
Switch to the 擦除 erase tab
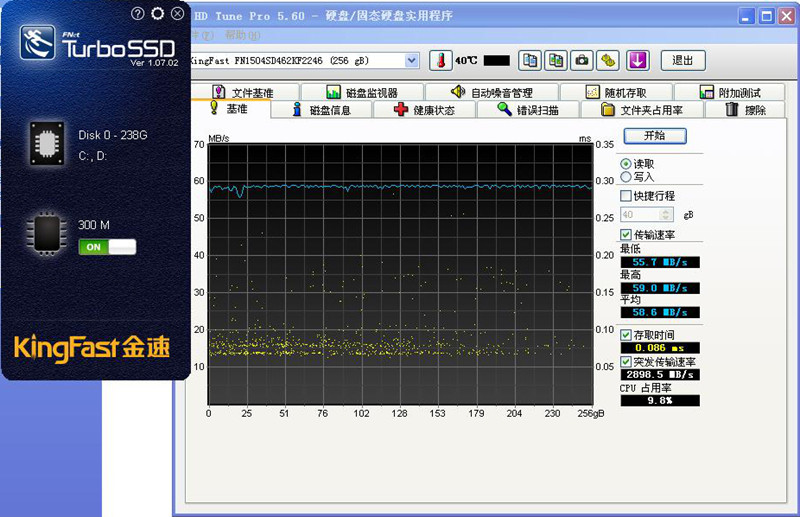746,110
